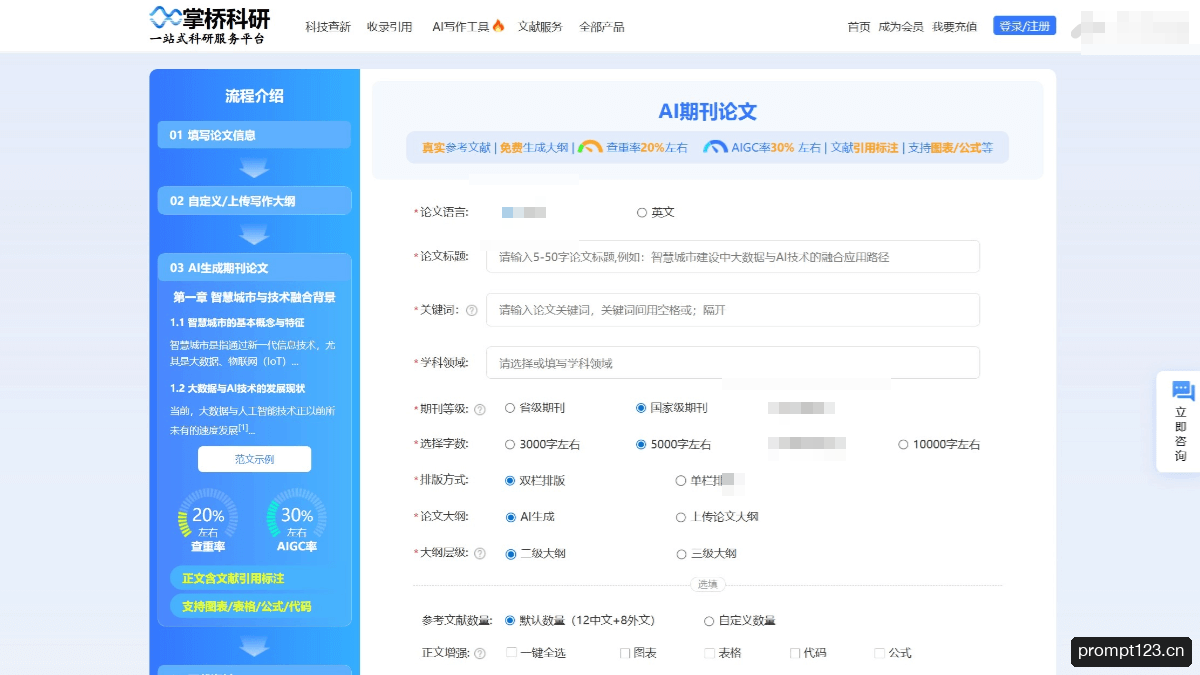Click heading 第一章 智慧城市与技术融合背景
Viewport: 1200px width, 675px height.
pos(254,297)
